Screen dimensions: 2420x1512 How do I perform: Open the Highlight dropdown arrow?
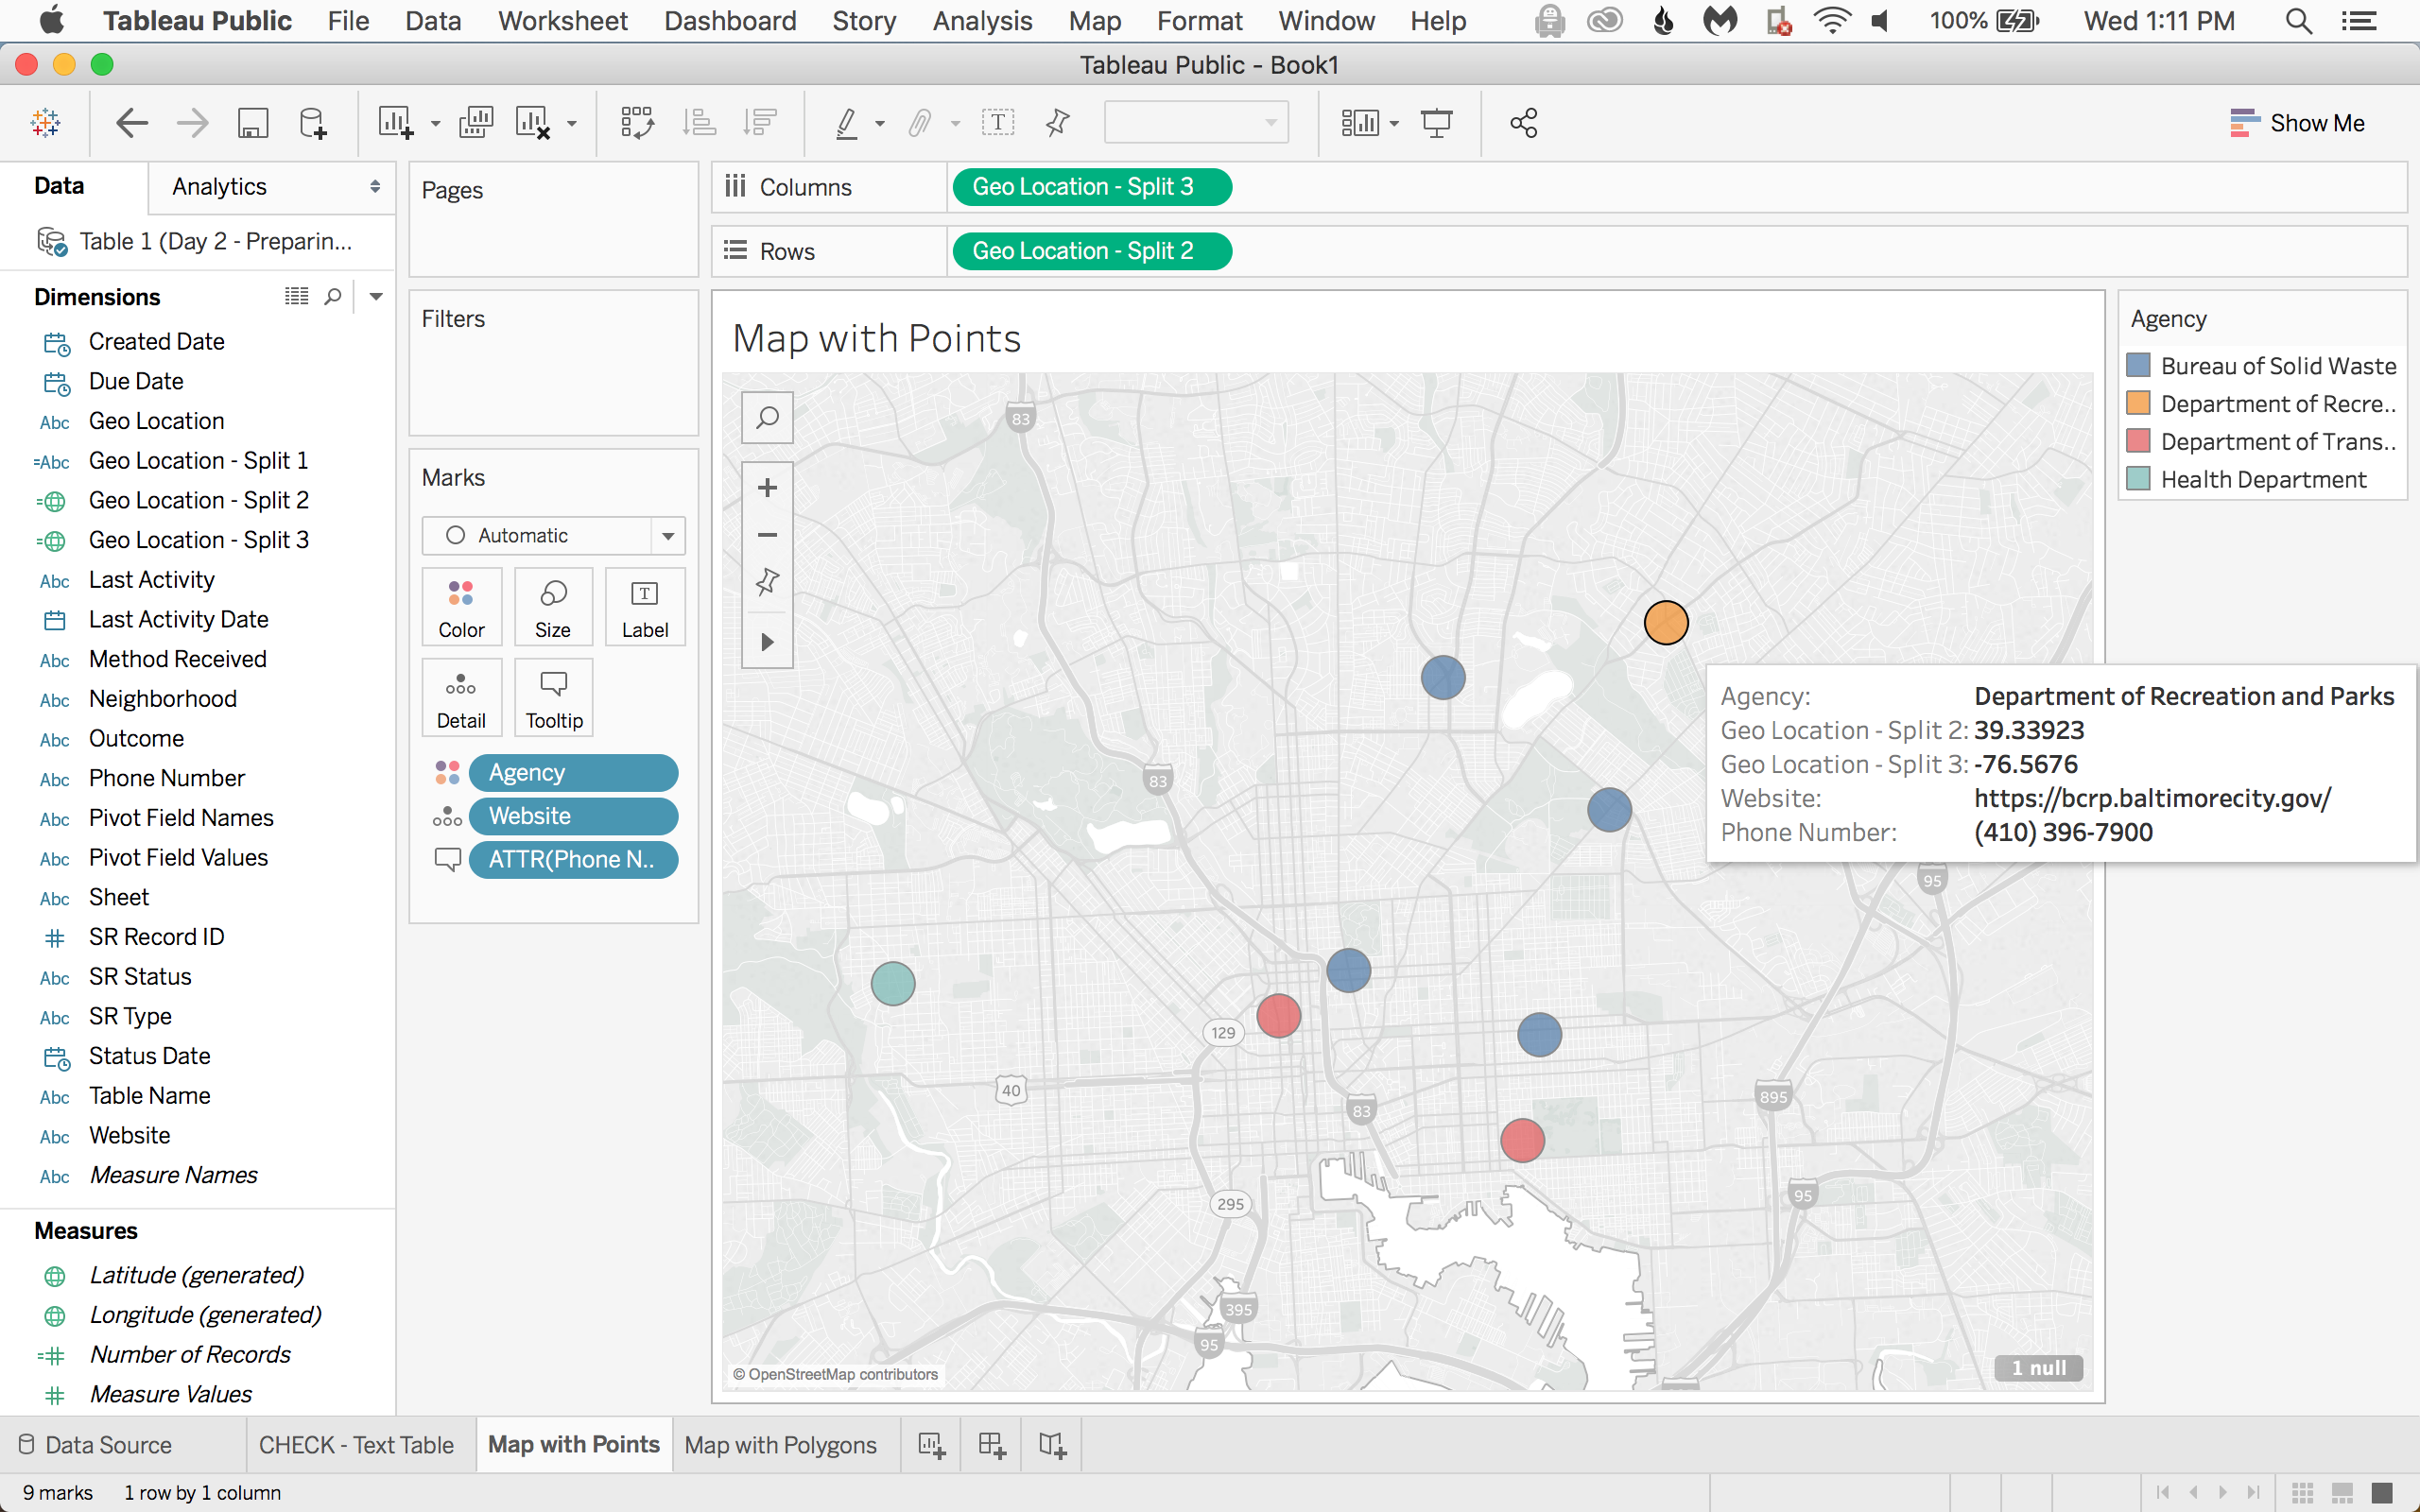[880, 124]
